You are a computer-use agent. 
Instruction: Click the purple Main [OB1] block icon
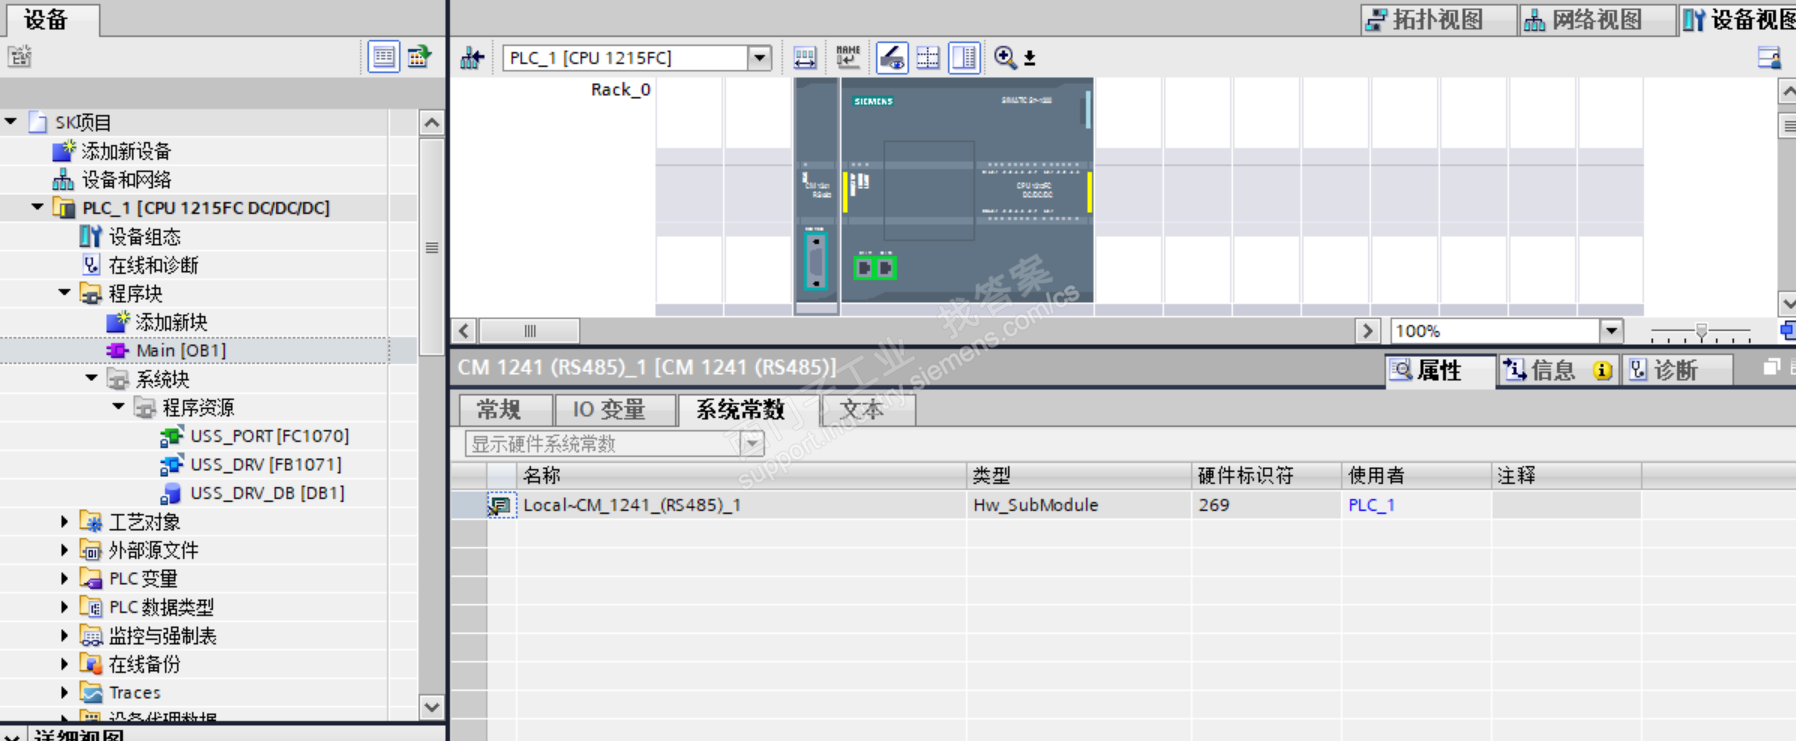(x=118, y=350)
